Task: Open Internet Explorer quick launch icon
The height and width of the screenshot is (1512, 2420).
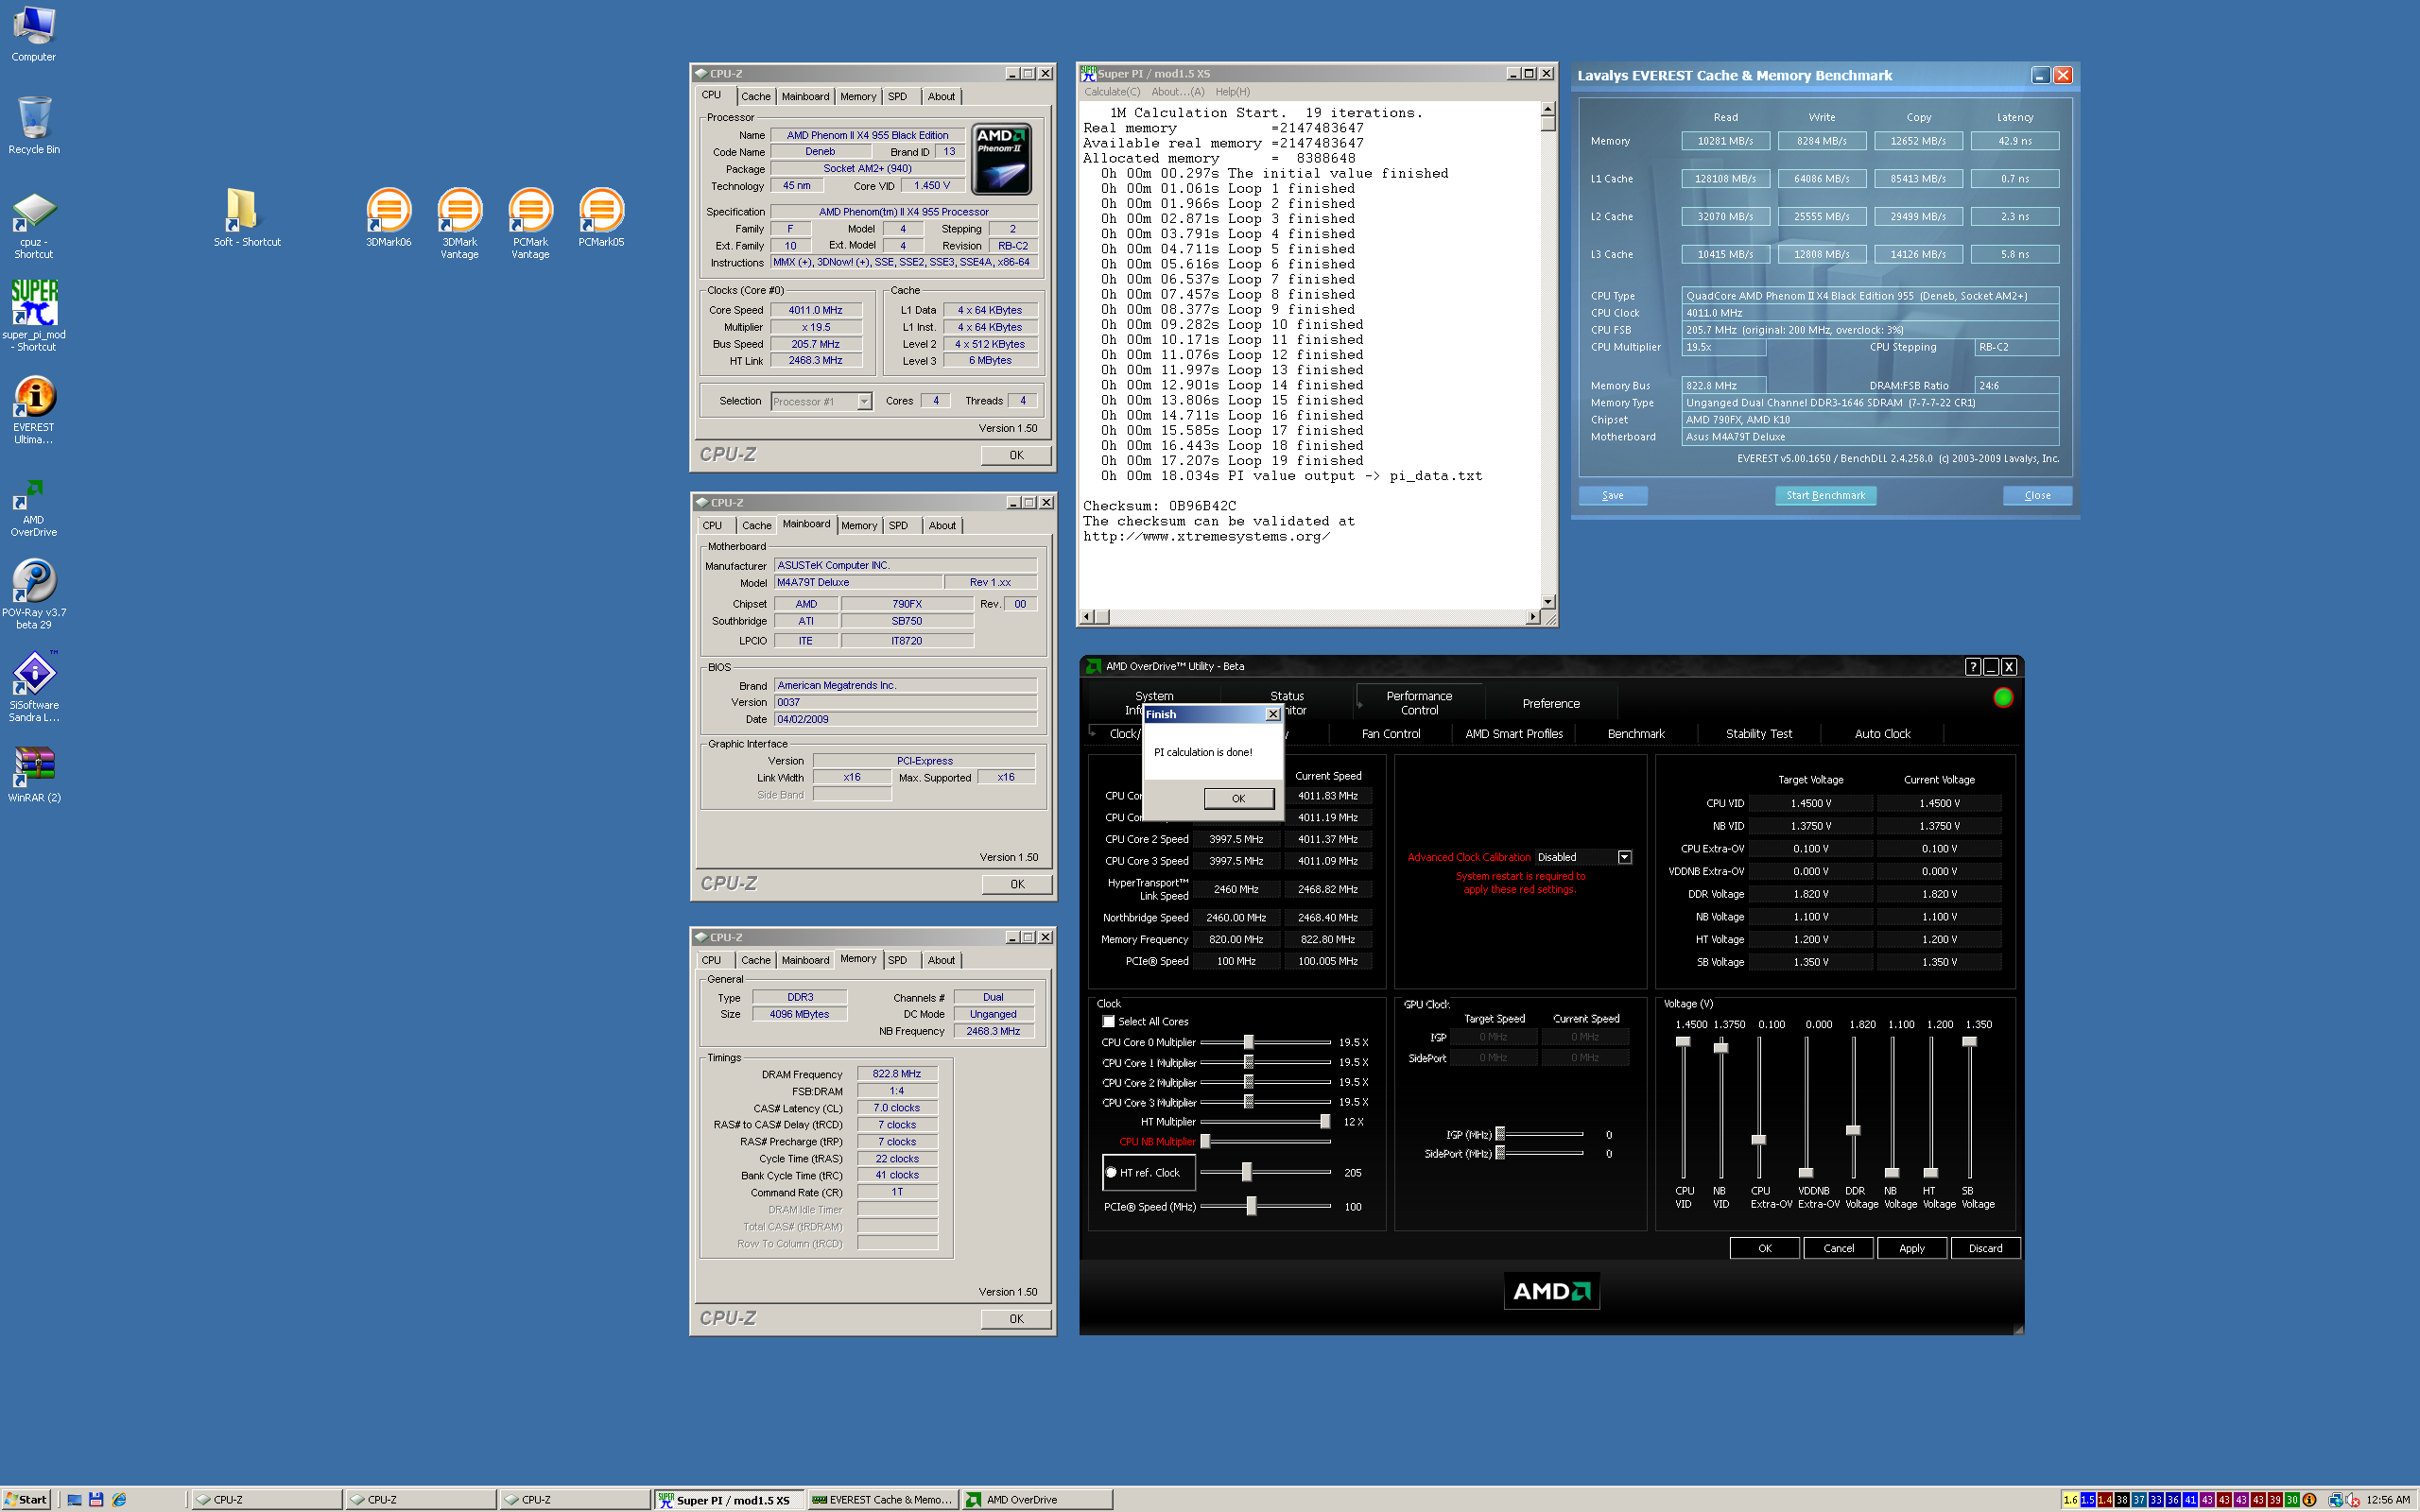Action: pyautogui.click(x=119, y=1499)
